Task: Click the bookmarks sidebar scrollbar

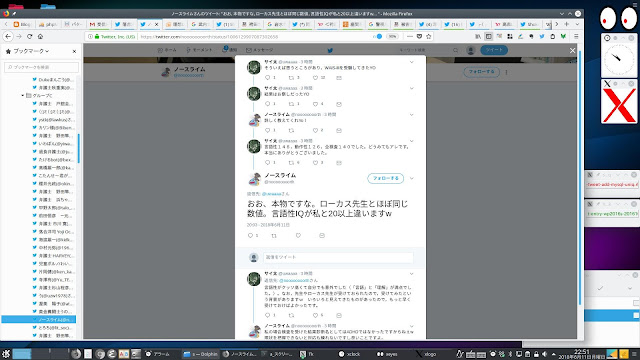Action: [78, 148]
